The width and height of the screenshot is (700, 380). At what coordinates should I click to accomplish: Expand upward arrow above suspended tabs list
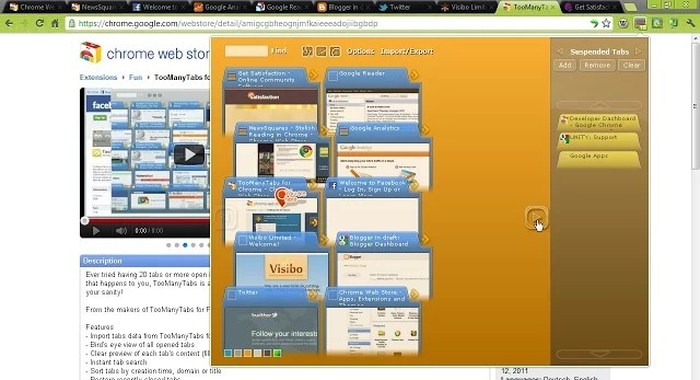(x=599, y=105)
